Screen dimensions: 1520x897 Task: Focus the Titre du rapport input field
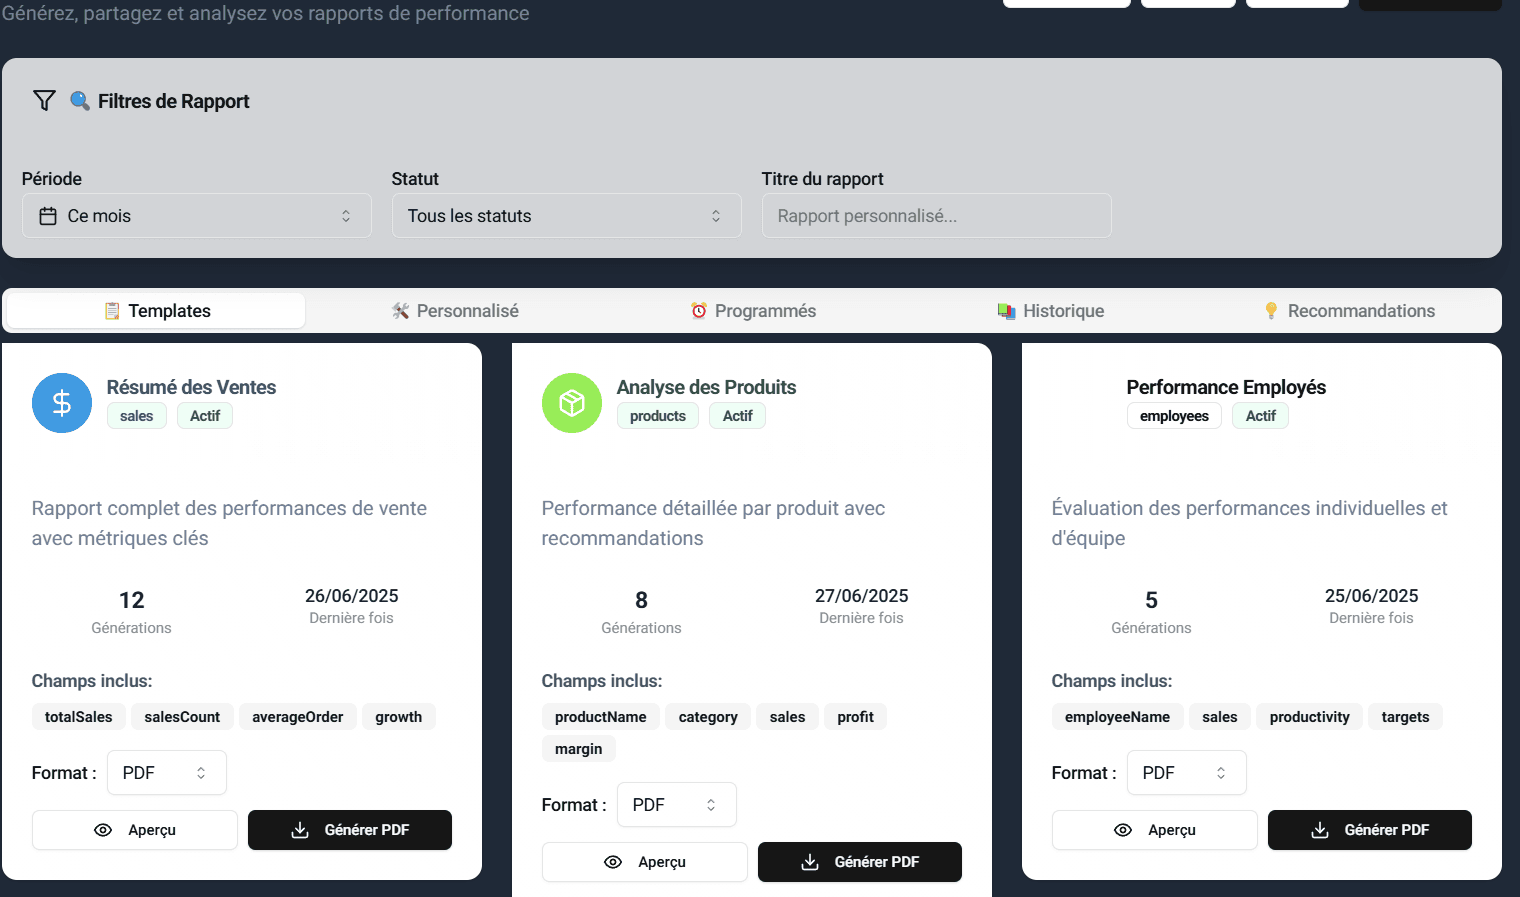click(937, 216)
